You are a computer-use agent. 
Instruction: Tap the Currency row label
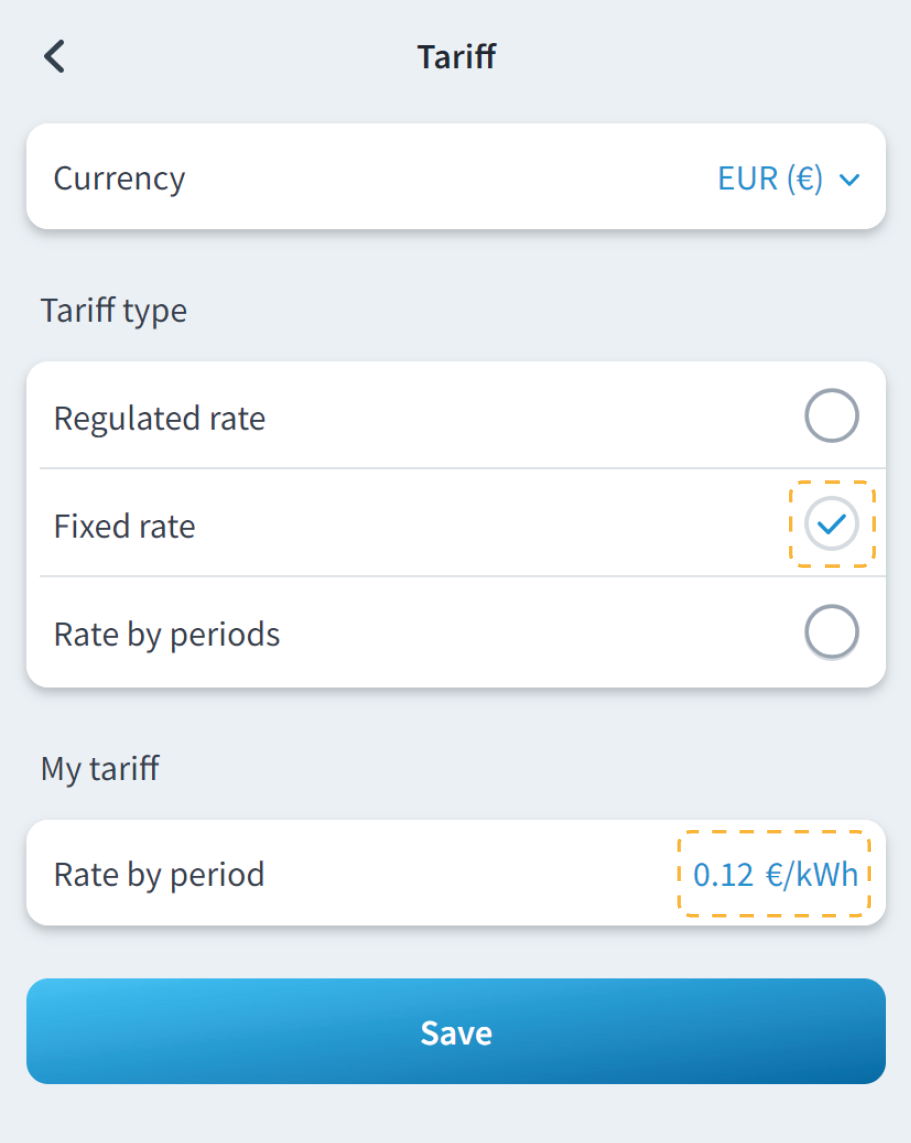[x=119, y=179]
